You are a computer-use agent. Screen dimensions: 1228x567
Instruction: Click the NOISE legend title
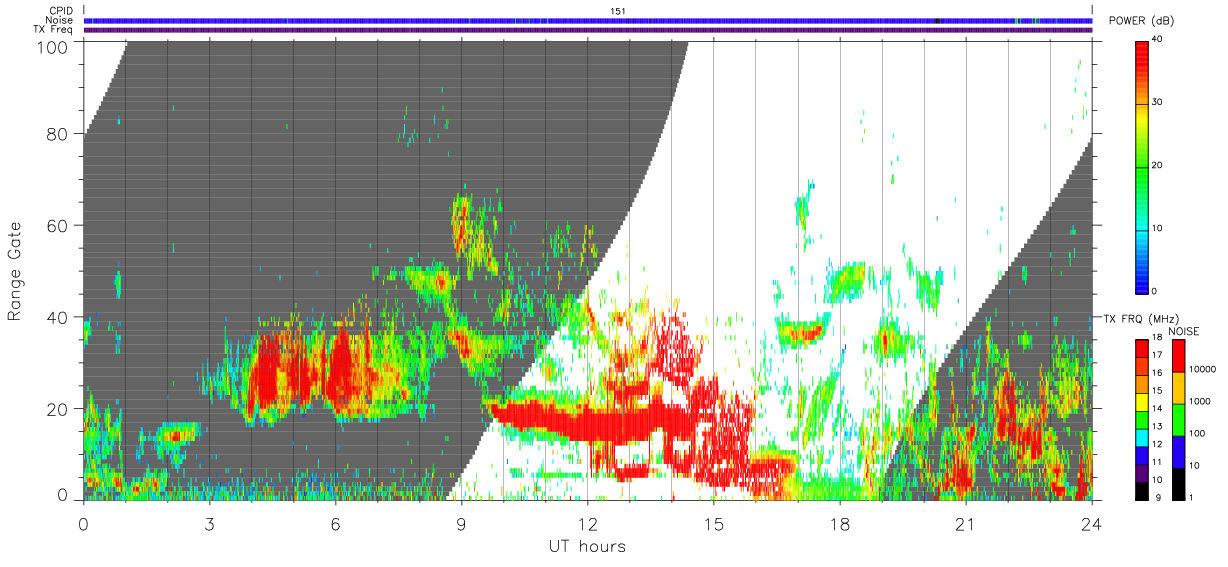(x=1185, y=331)
